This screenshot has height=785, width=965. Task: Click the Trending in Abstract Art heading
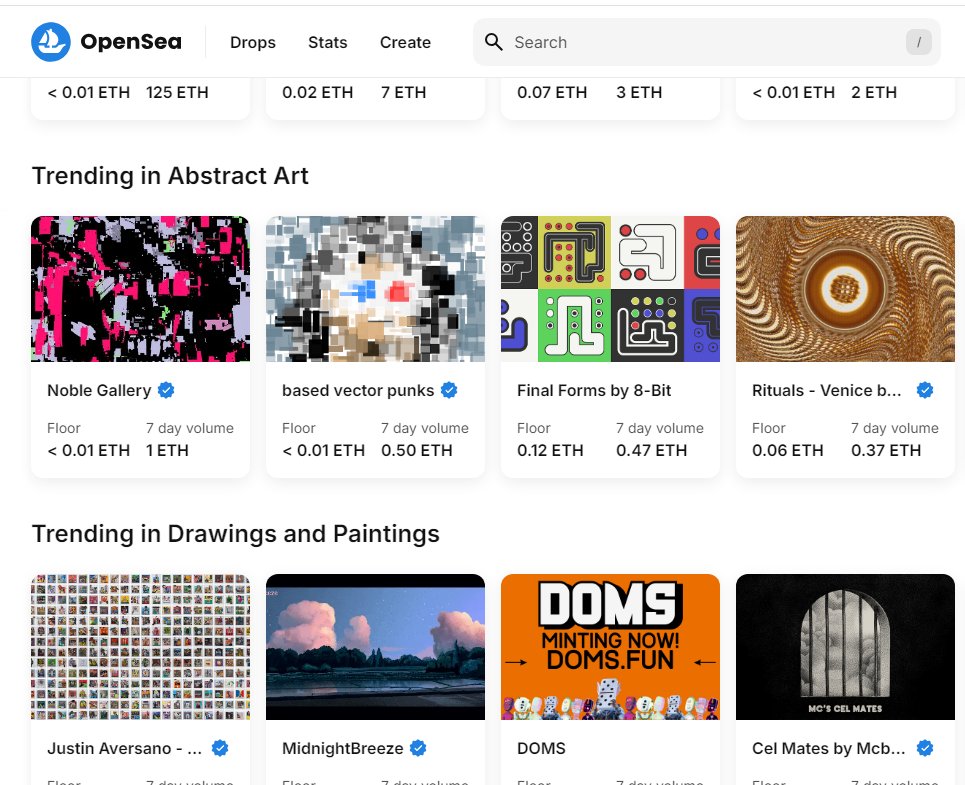[170, 176]
